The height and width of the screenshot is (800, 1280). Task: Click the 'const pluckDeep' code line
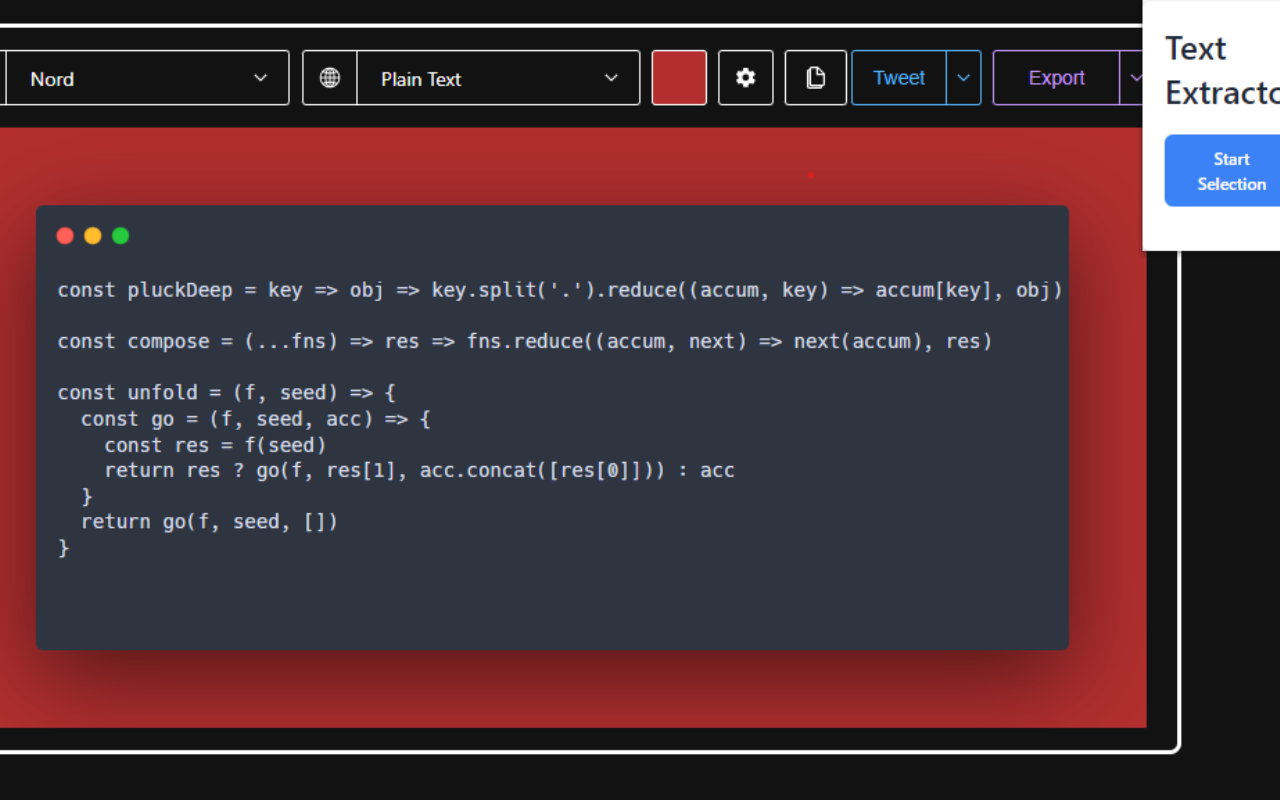click(560, 290)
